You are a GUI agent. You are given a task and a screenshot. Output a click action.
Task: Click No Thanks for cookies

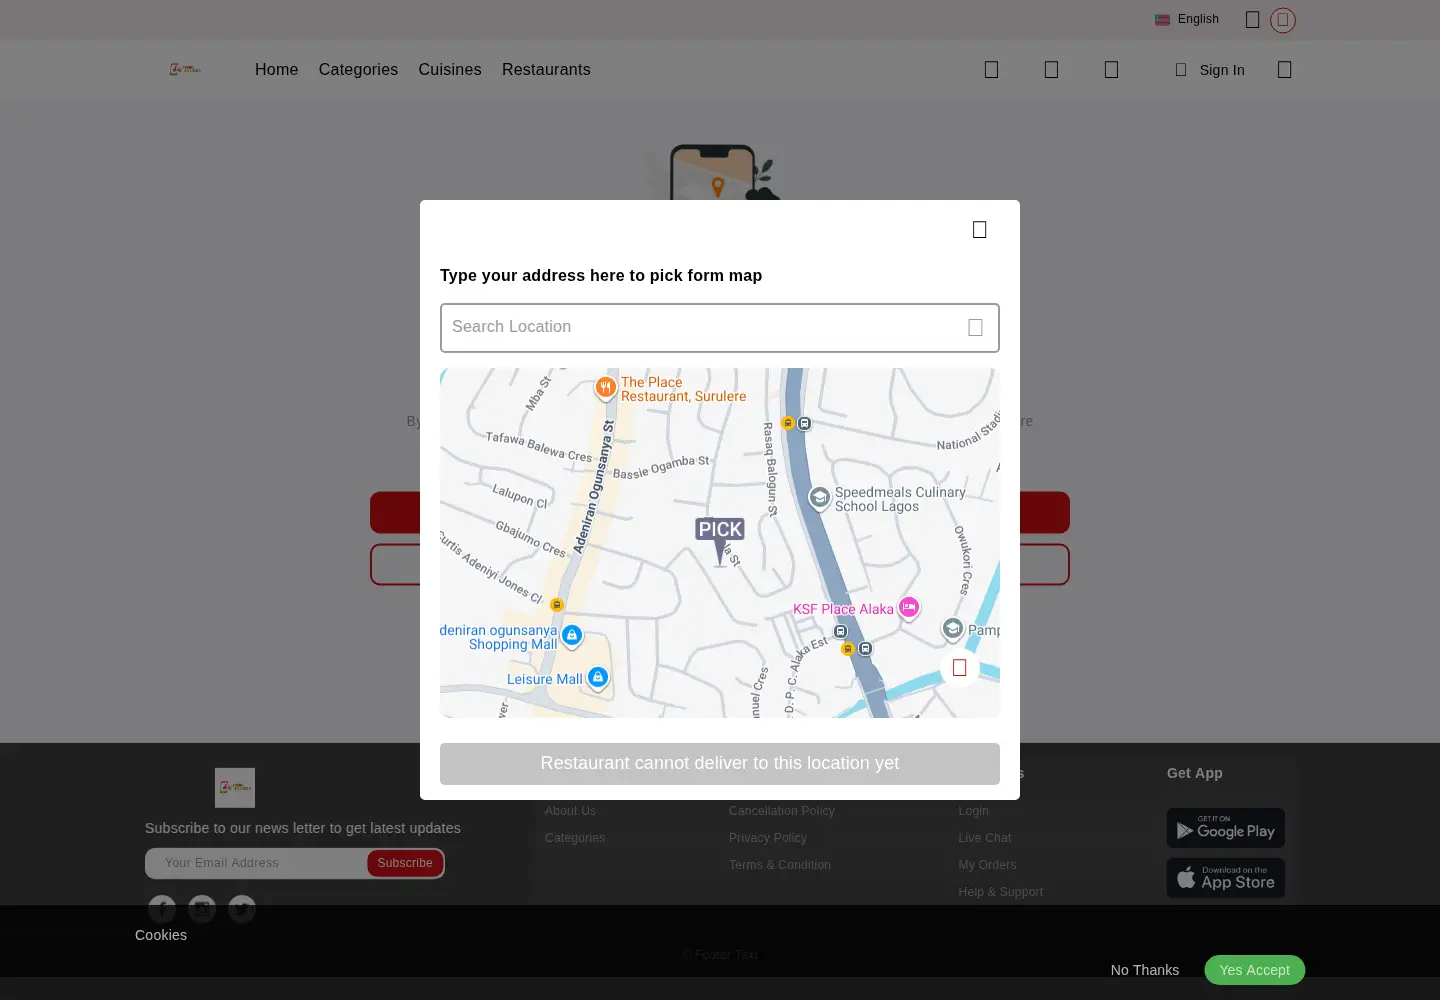(1145, 970)
